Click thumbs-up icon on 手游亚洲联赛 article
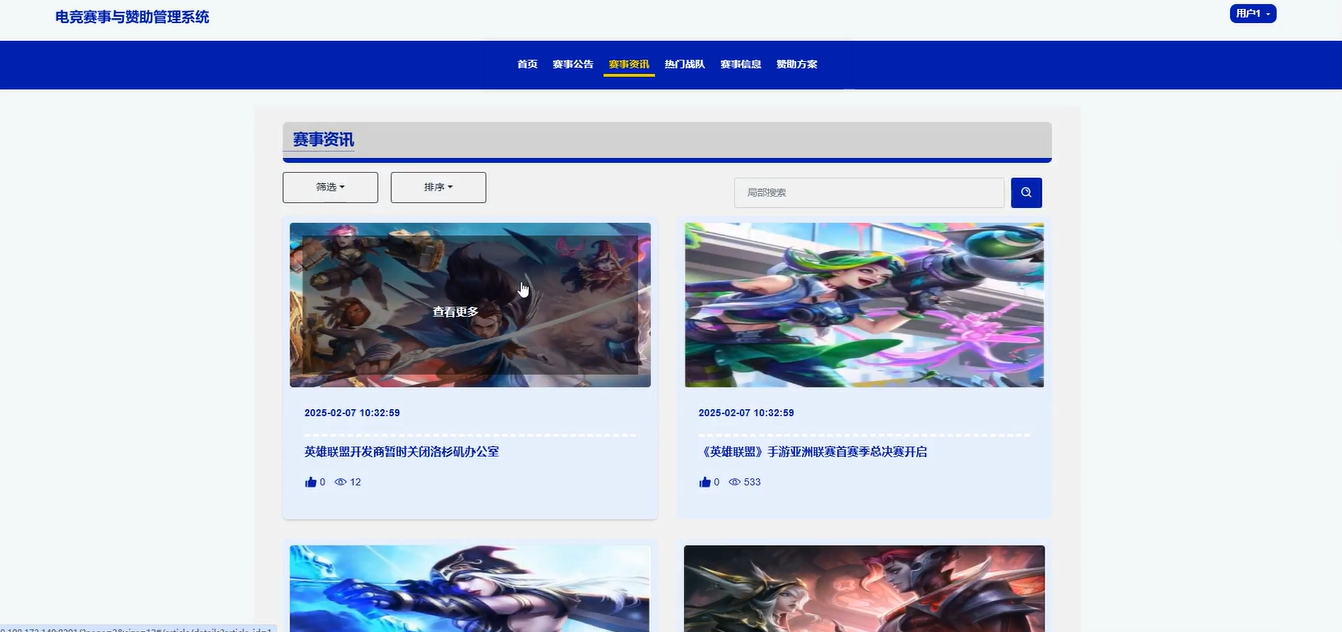 coord(705,482)
